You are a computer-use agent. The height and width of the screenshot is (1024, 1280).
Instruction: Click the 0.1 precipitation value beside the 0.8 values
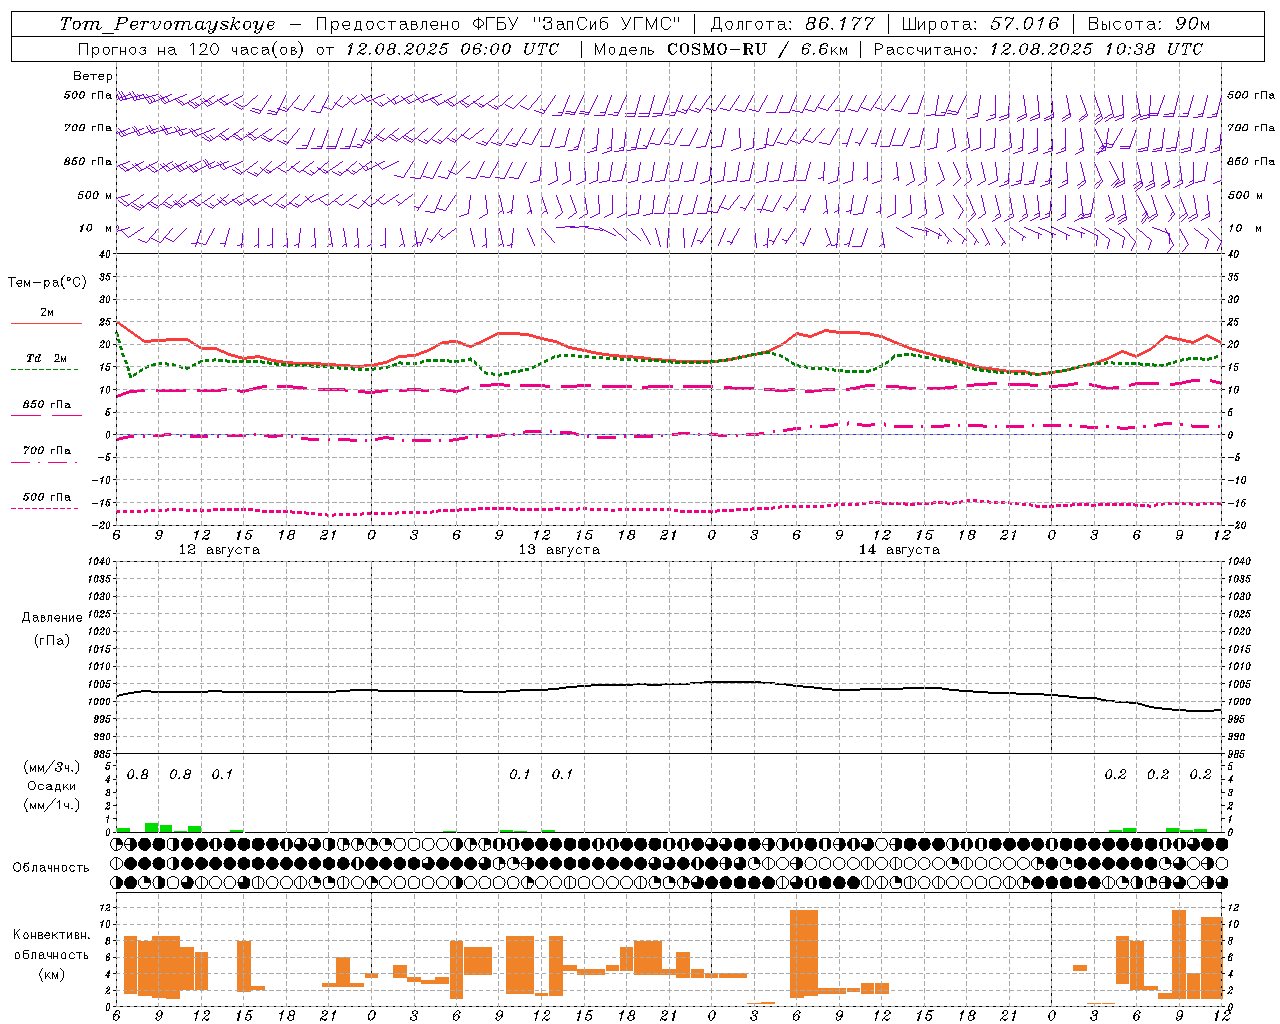pyautogui.click(x=222, y=775)
